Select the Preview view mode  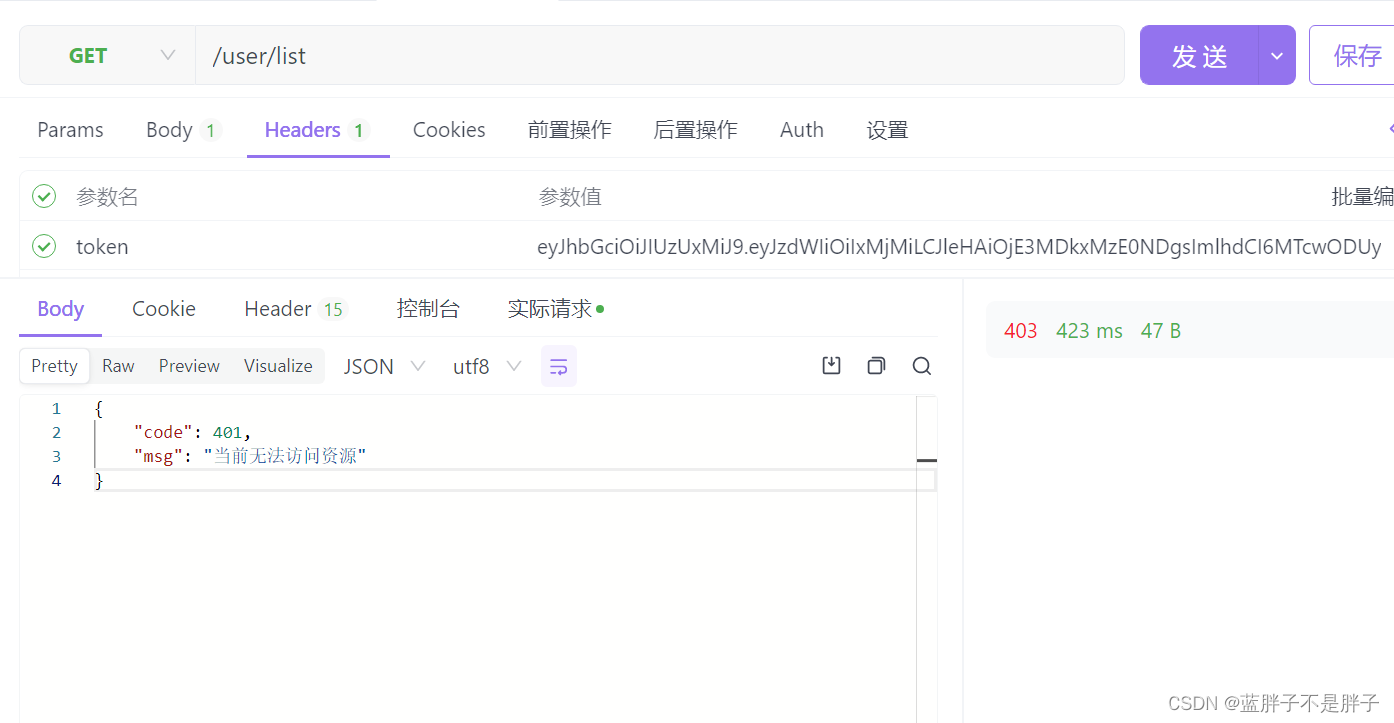189,366
